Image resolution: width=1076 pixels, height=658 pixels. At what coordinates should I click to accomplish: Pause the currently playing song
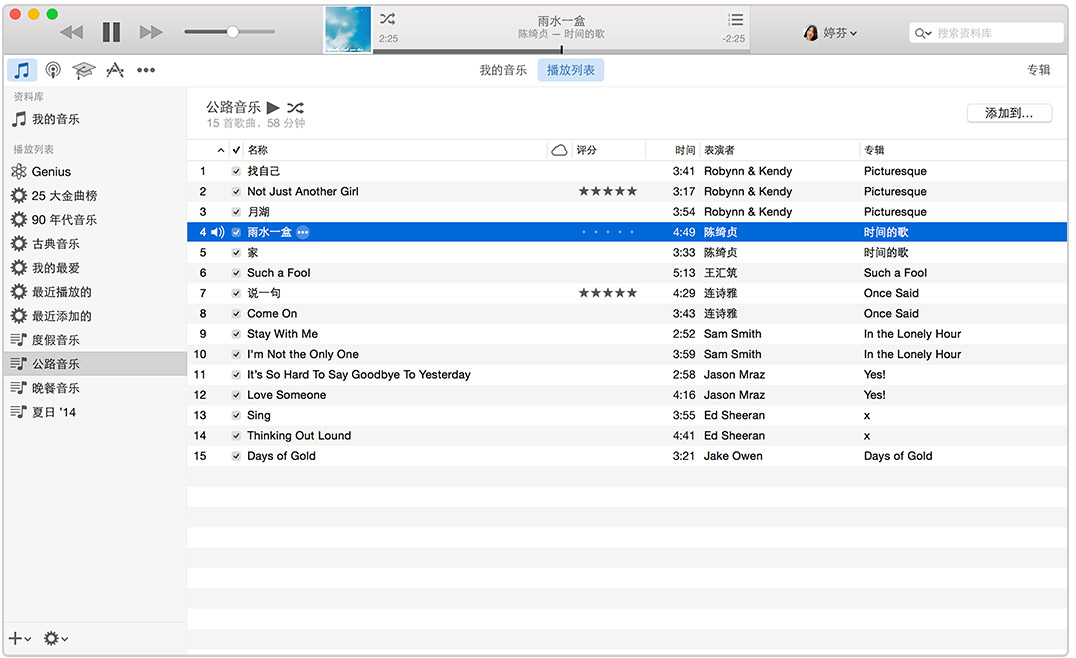[x=111, y=32]
